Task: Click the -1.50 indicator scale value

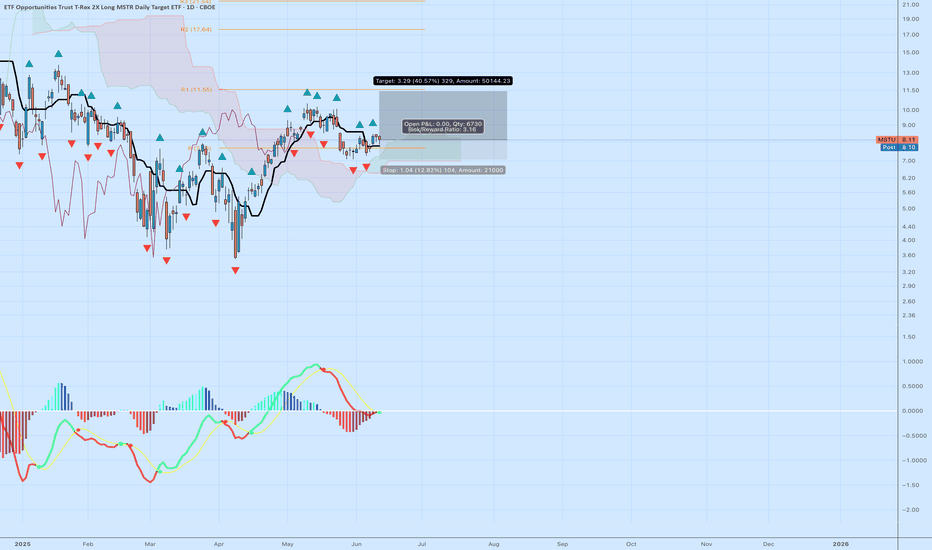Action: (911, 486)
